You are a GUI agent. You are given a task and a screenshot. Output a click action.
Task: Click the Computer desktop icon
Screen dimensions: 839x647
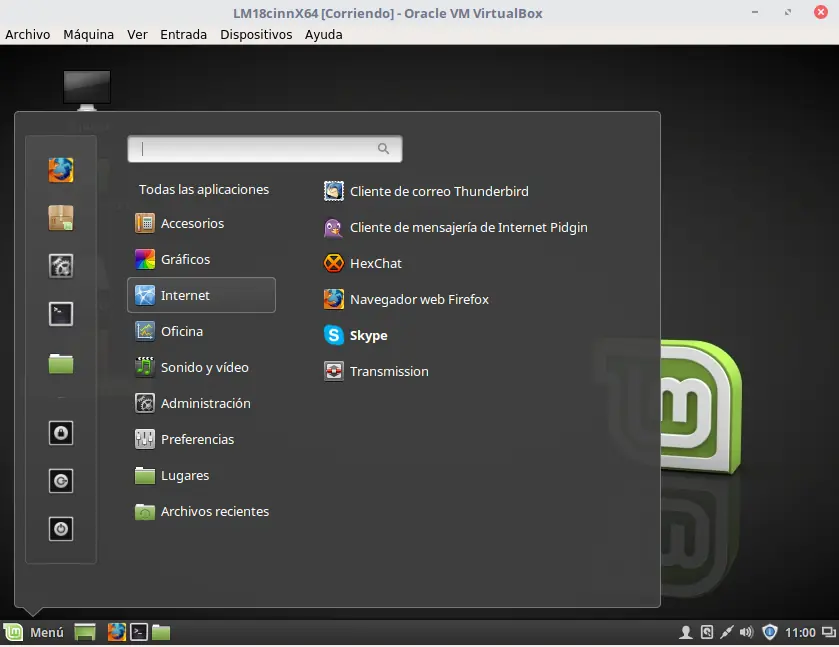tap(87, 90)
